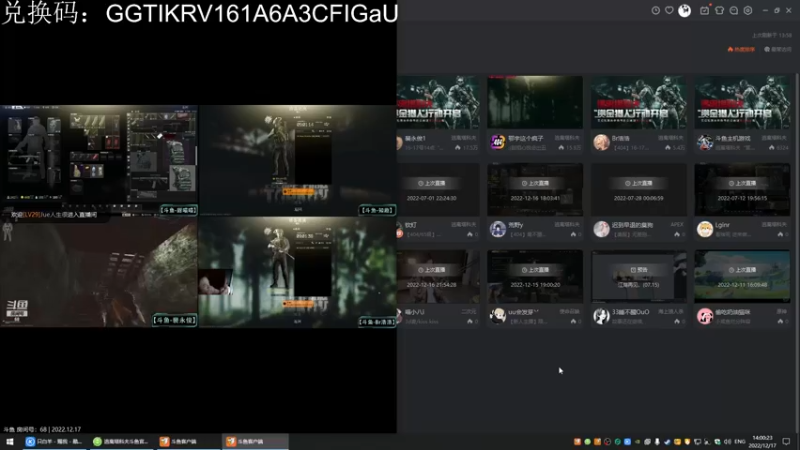Open the daily check-in calendar icon
The image size is (800, 450).
point(705,11)
